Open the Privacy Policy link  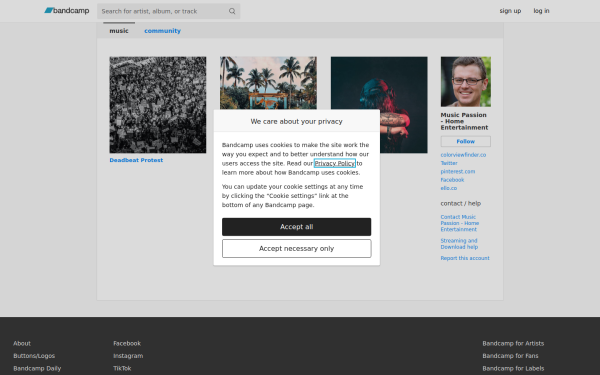pos(334,163)
